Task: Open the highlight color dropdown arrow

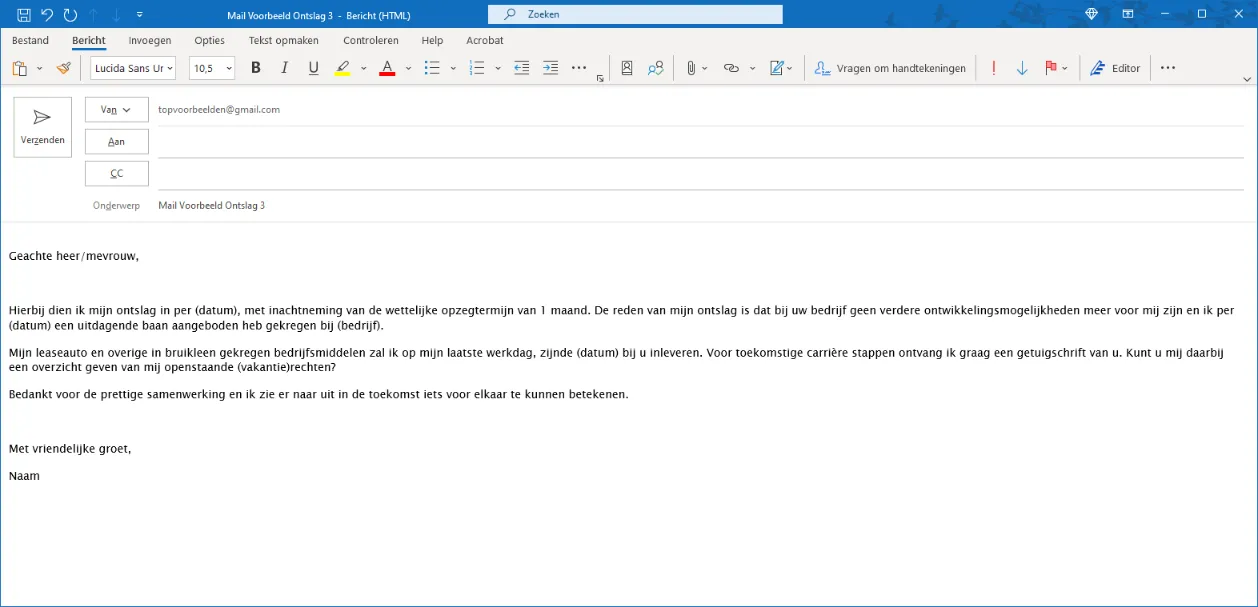Action: pos(363,70)
